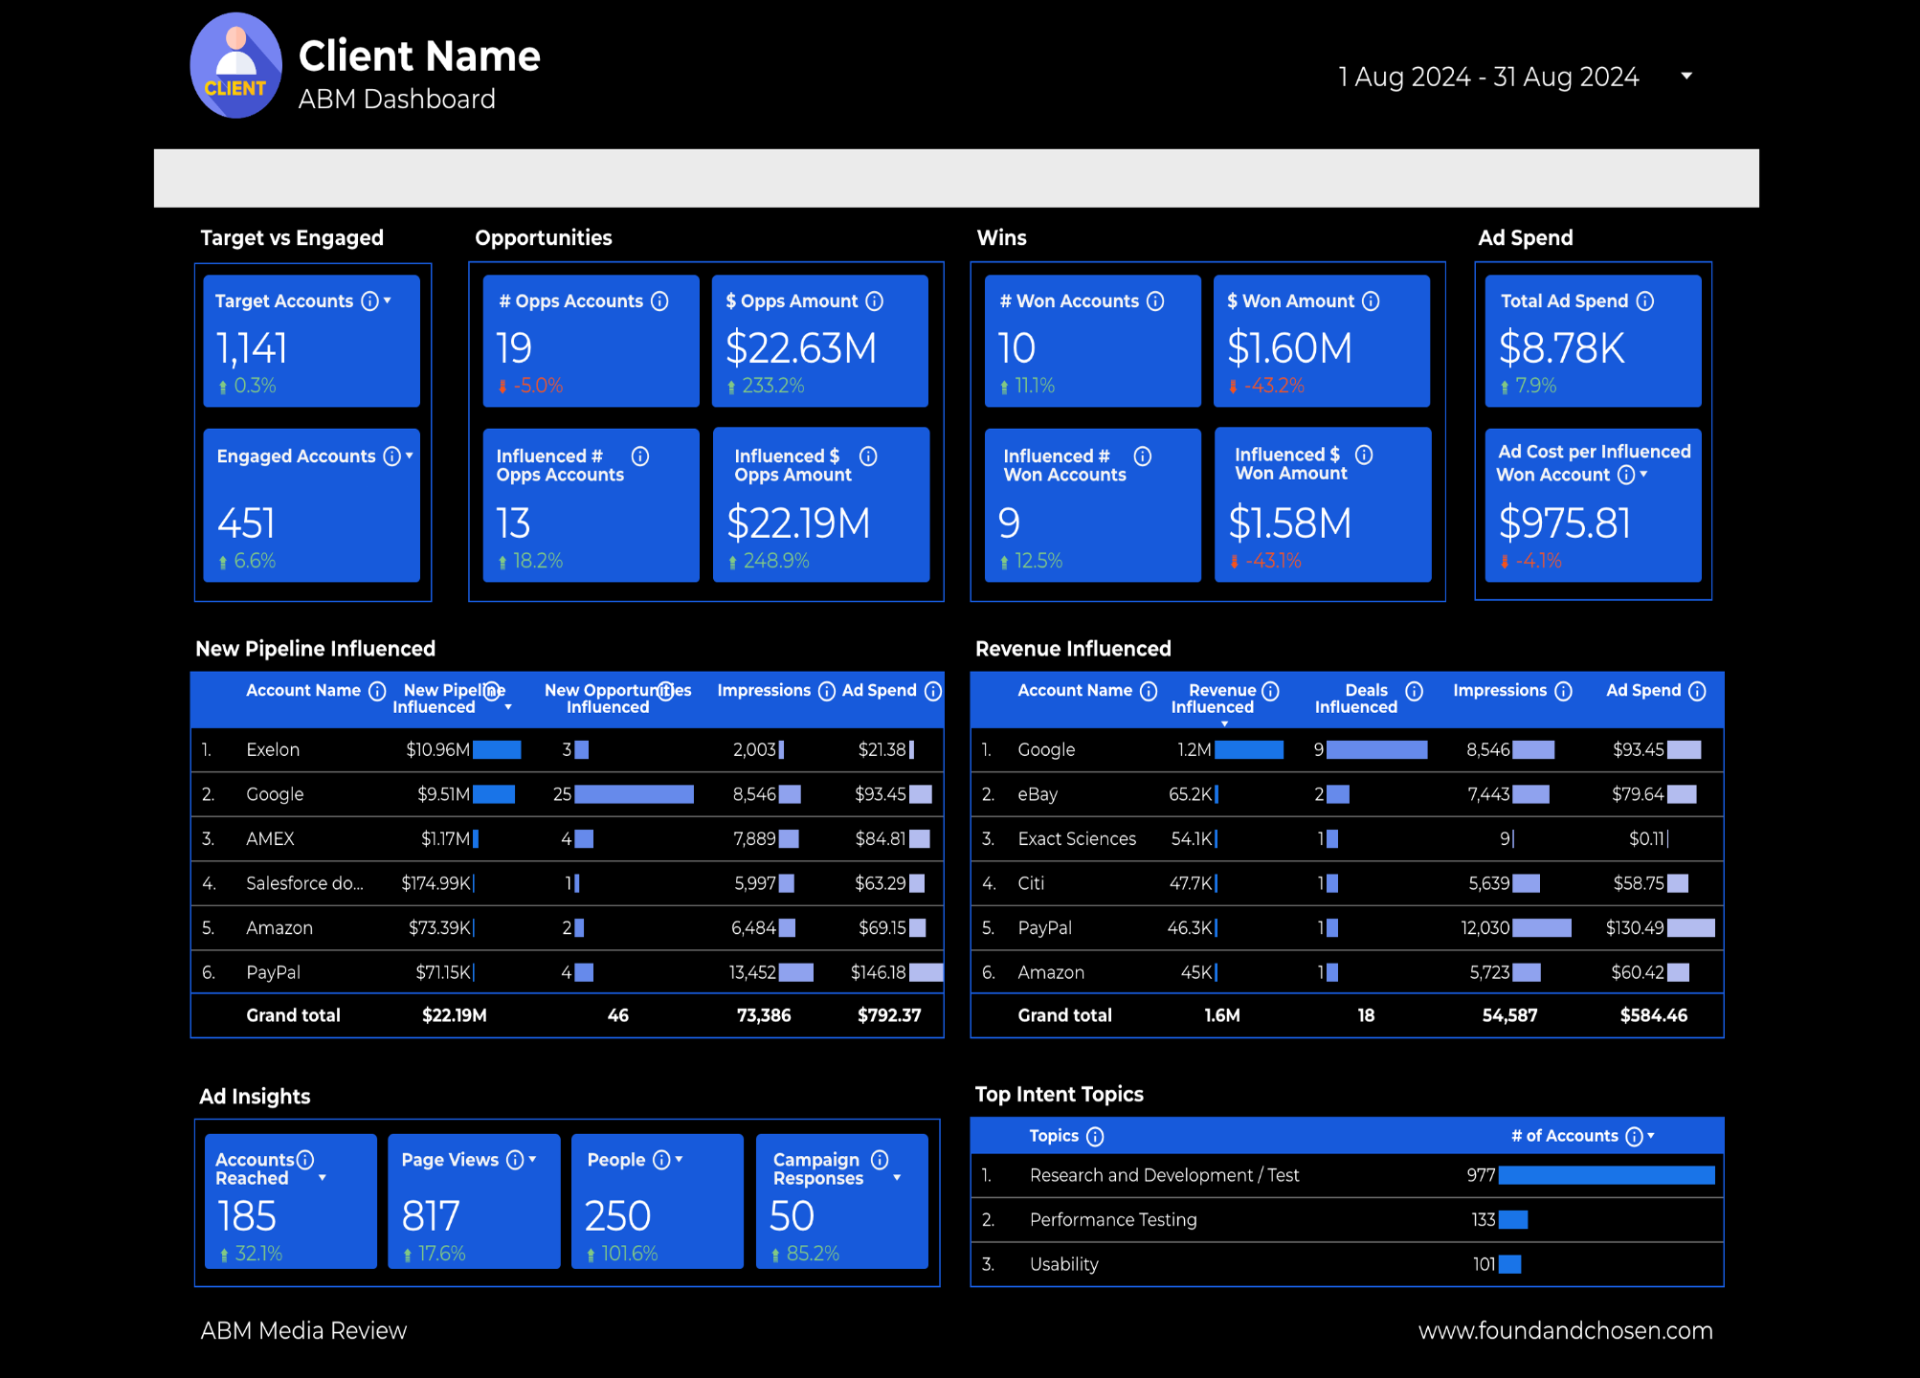Viewport: 1920px width, 1378px height.
Task: Click info icon next to Topics header
Action: (1095, 1136)
